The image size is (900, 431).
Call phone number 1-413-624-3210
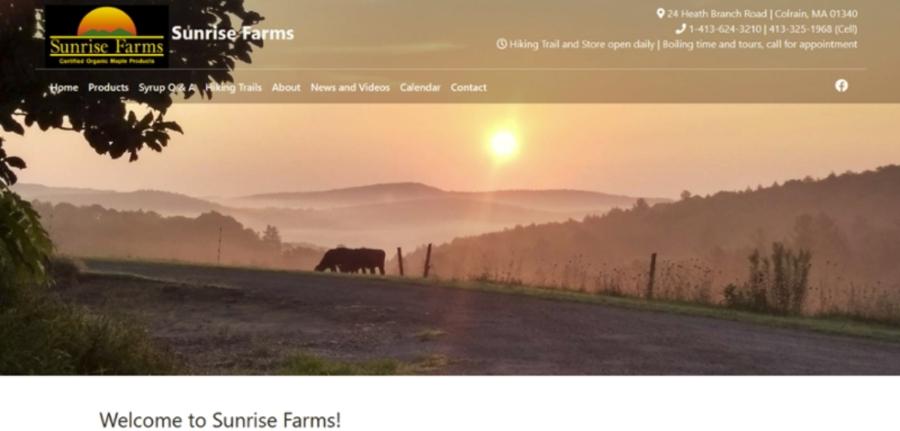pyautogui.click(x=725, y=29)
